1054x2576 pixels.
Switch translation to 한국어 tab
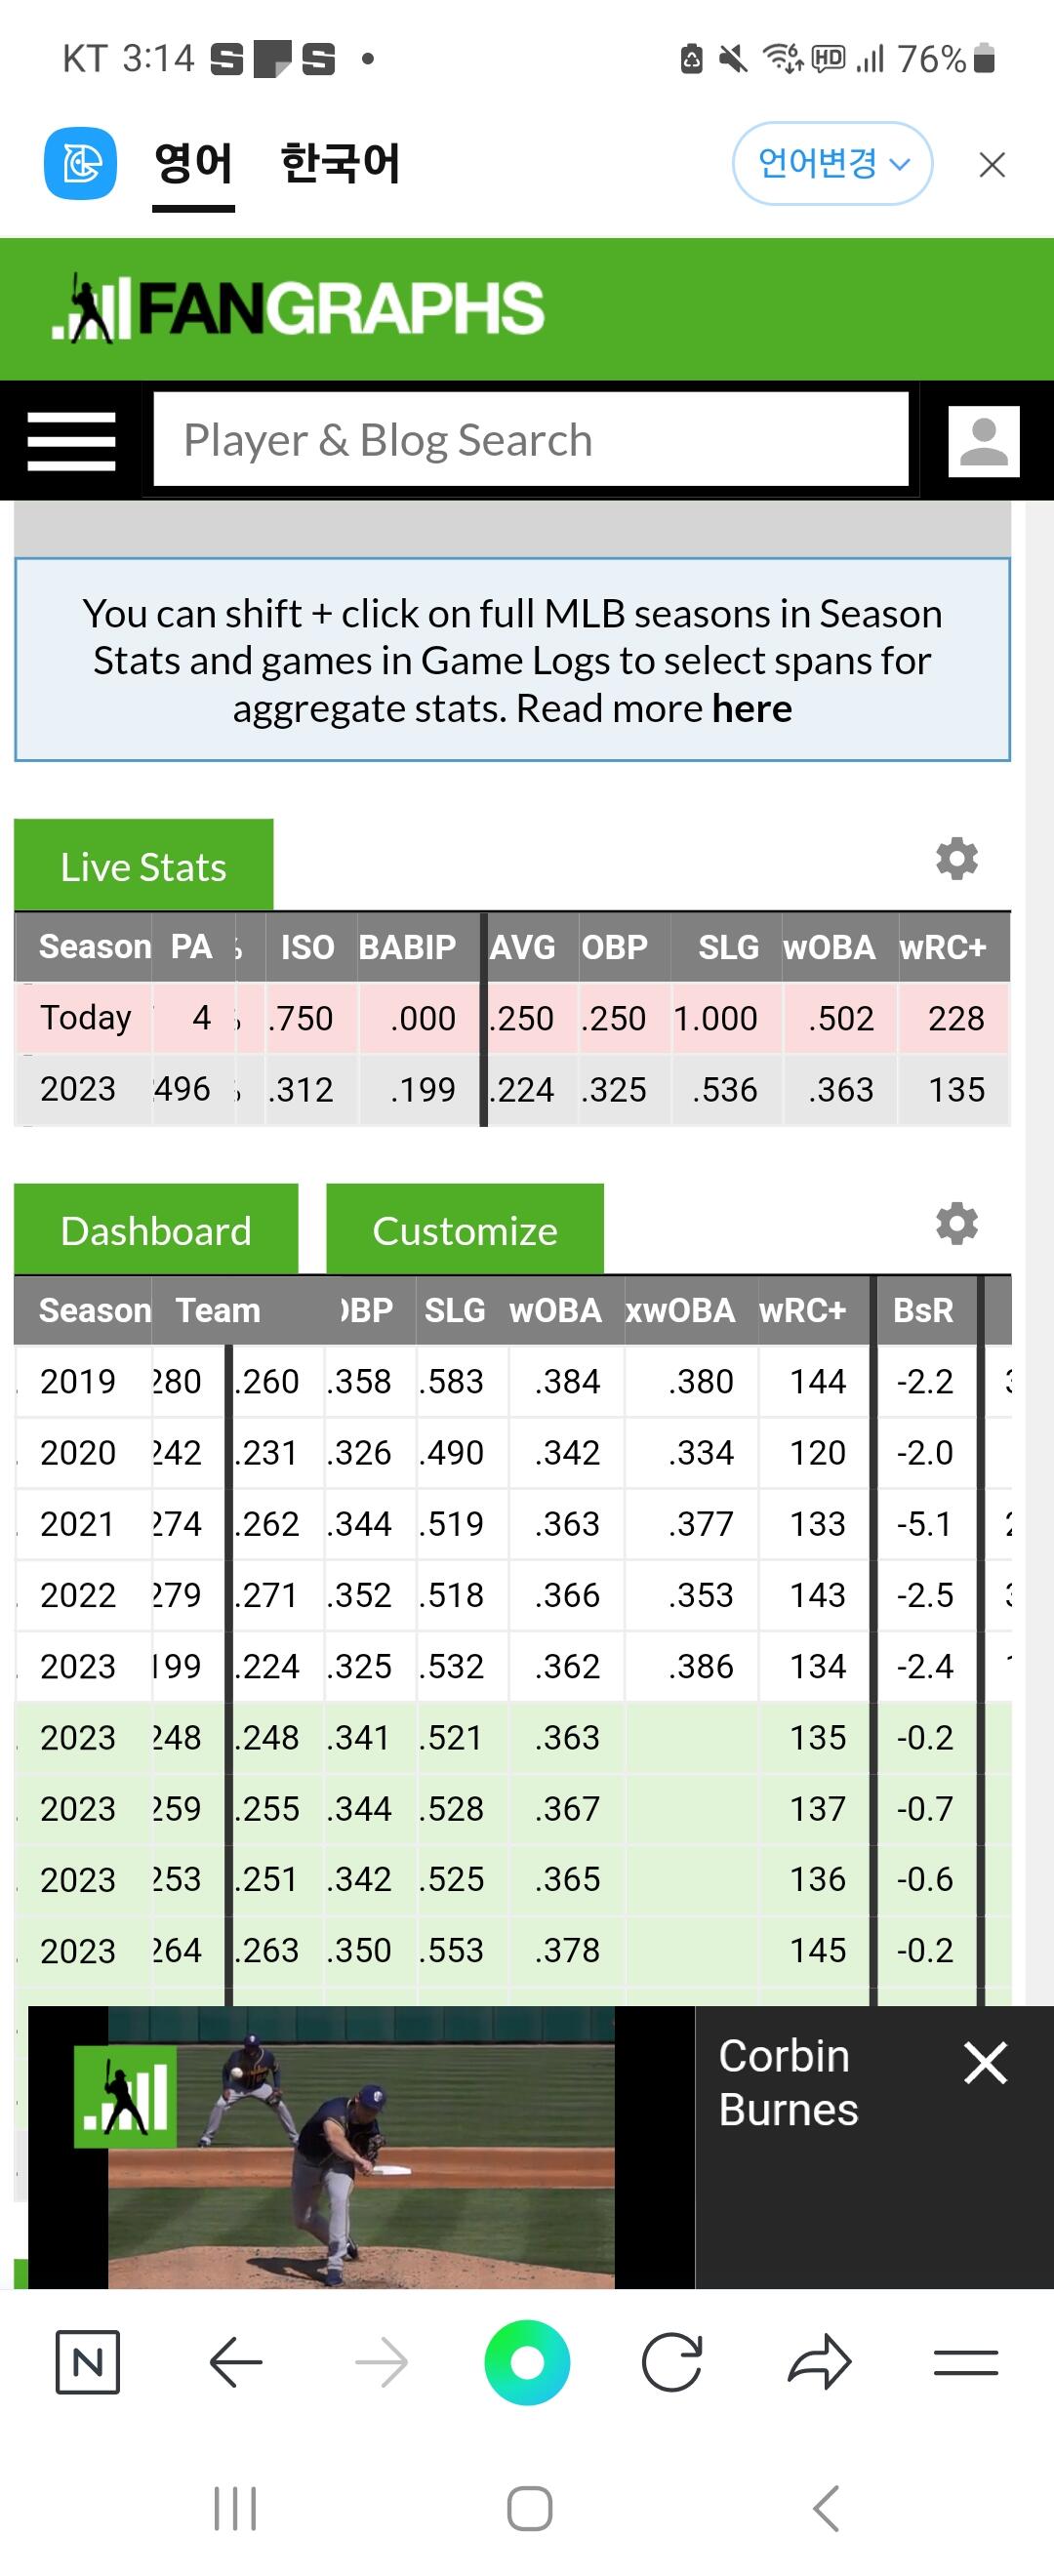click(340, 163)
